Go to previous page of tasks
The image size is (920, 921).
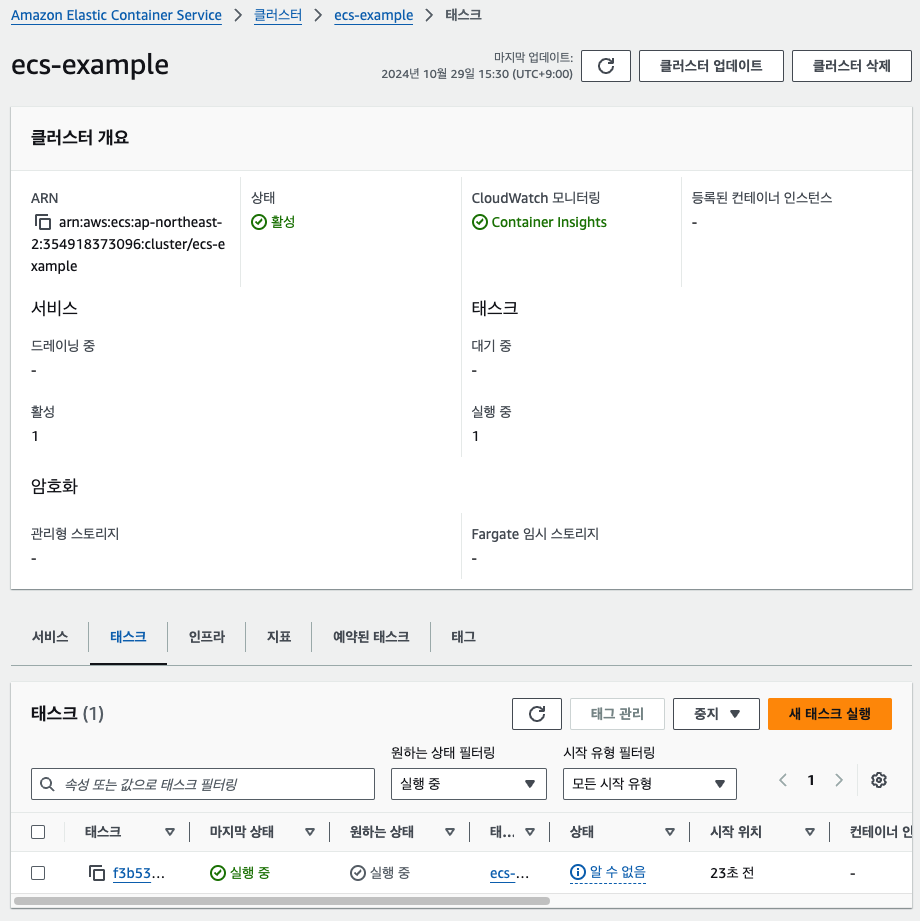[x=783, y=780]
